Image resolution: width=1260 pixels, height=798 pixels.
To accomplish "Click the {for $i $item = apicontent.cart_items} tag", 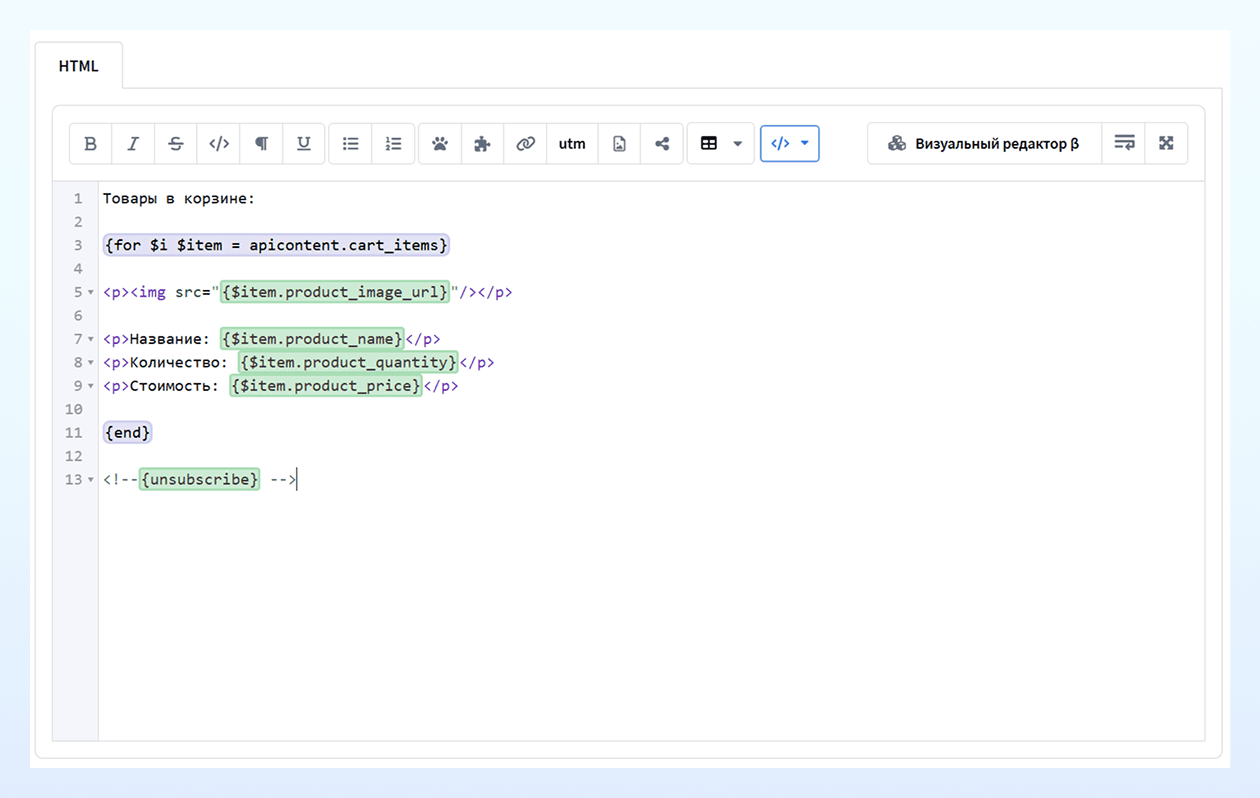I will click(x=276, y=245).
